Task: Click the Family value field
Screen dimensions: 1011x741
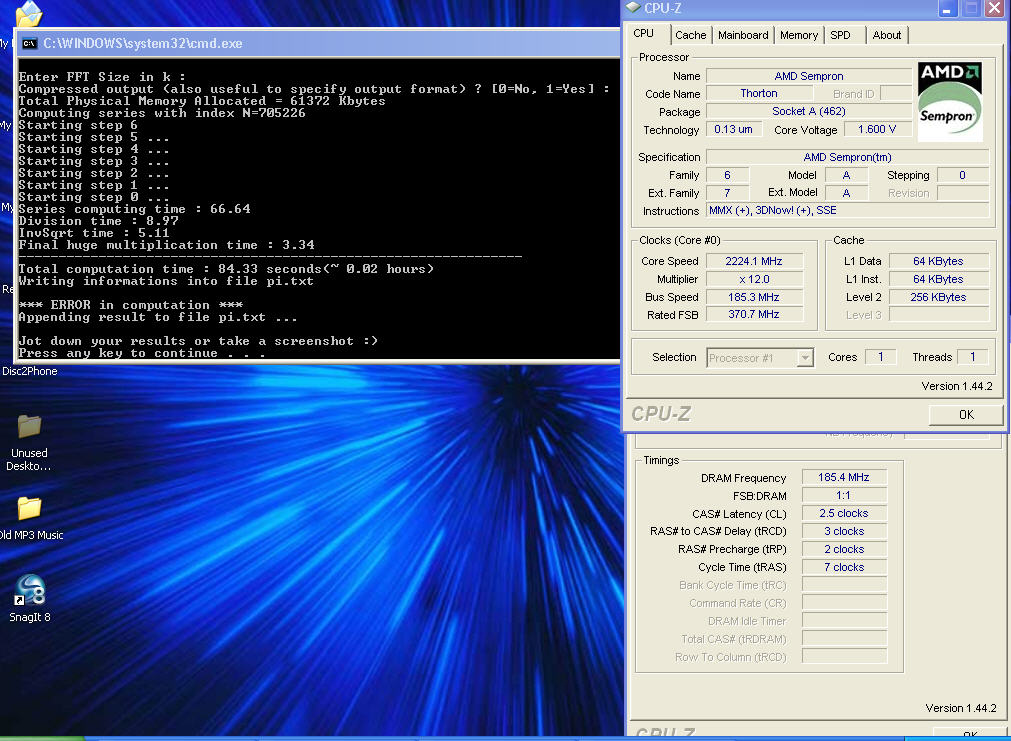Action: [x=727, y=175]
